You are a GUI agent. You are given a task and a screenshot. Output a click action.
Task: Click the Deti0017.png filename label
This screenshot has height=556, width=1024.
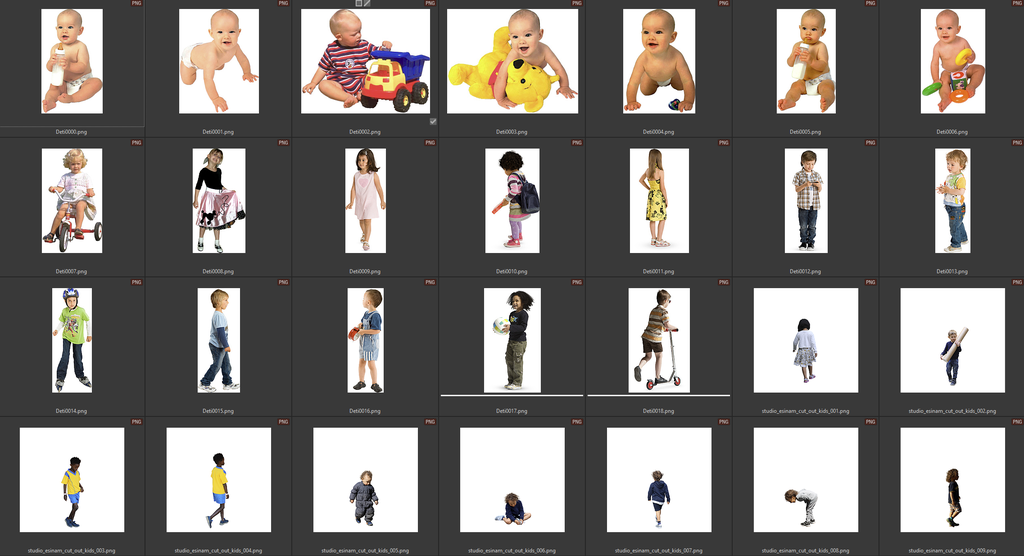tap(511, 411)
